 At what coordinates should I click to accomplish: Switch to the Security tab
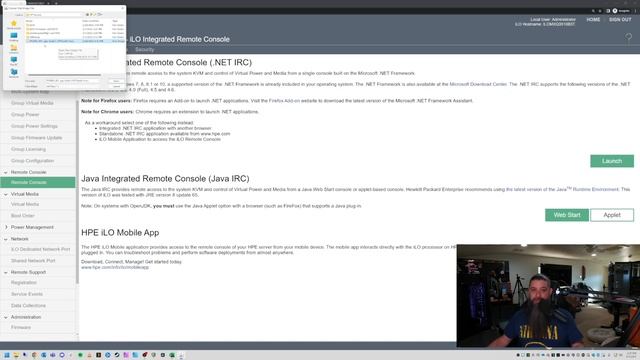(144, 49)
